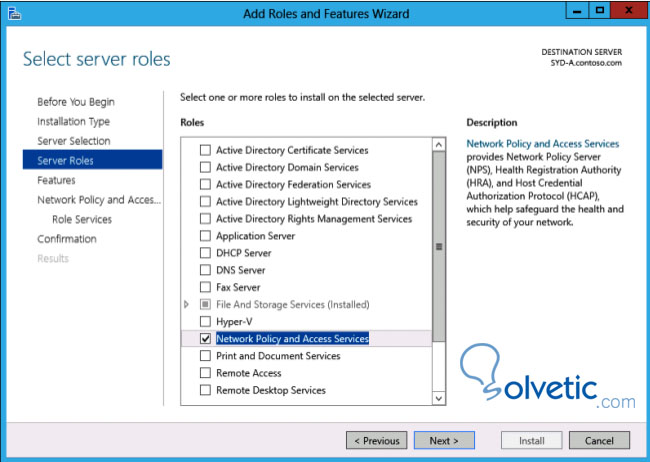Open the Role Services step
This screenshot has height=462, width=650.
point(82,219)
